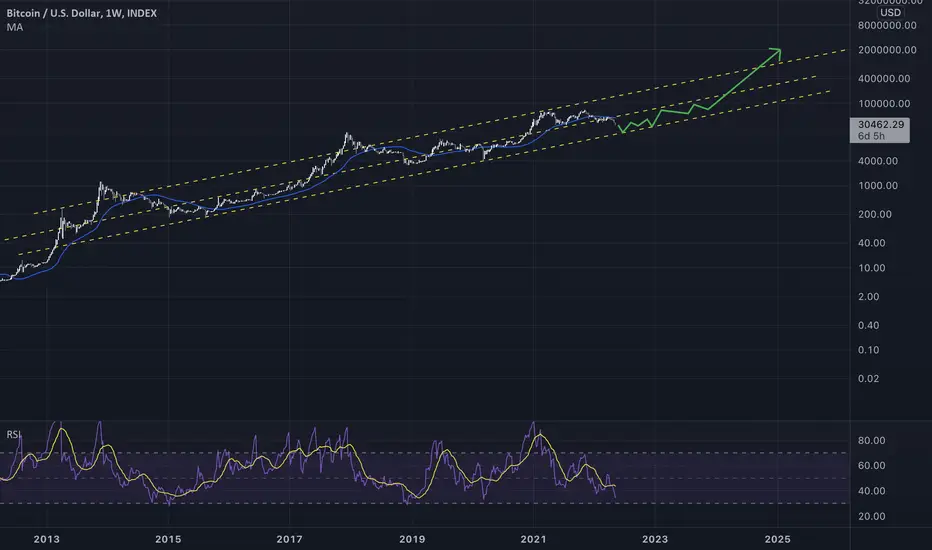This screenshot has width=932, height=550.
Task: Click the 2013 time axis label
Action: [46, 539]
